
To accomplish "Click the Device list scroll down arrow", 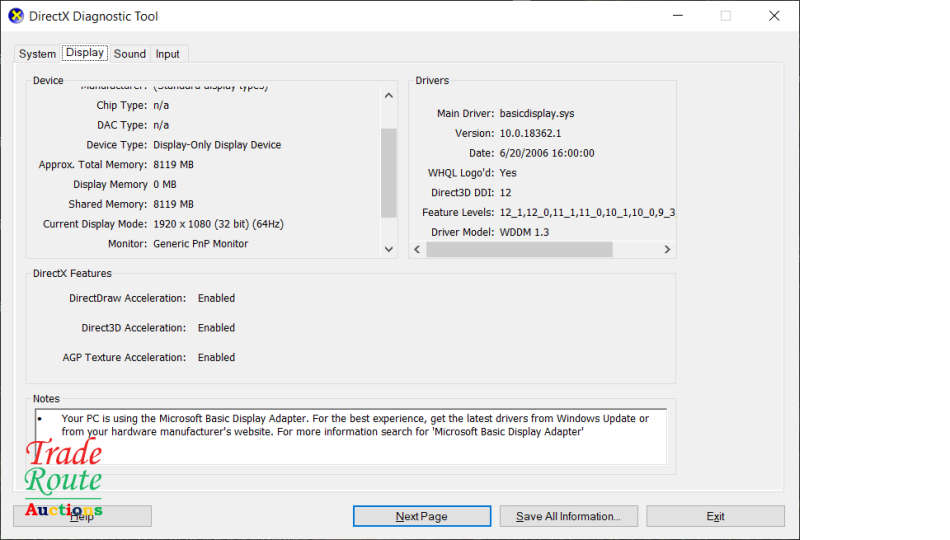I will pyautogui.click(x=389, y=249).
